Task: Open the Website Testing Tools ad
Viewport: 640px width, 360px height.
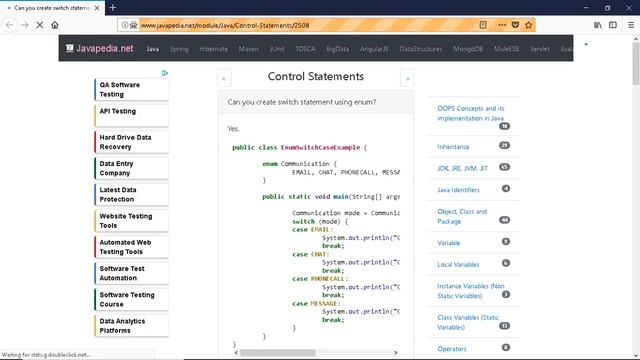Action: [131, 221]
